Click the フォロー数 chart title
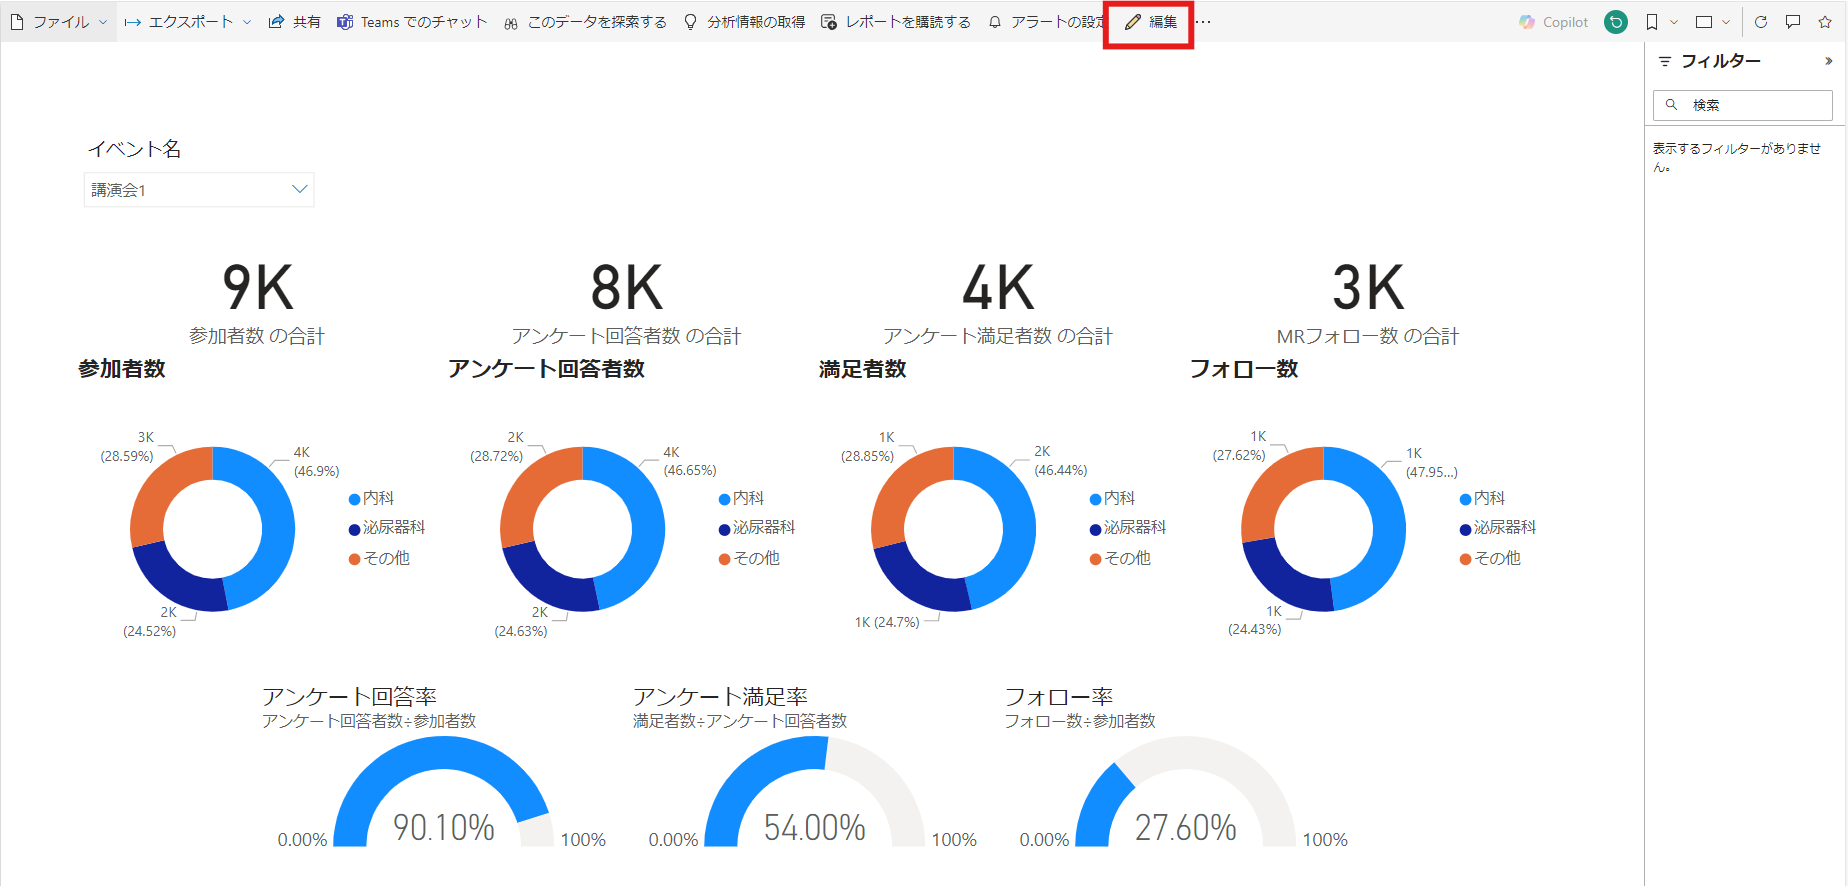The image size is (1848, 886). tap(1244, 369)
